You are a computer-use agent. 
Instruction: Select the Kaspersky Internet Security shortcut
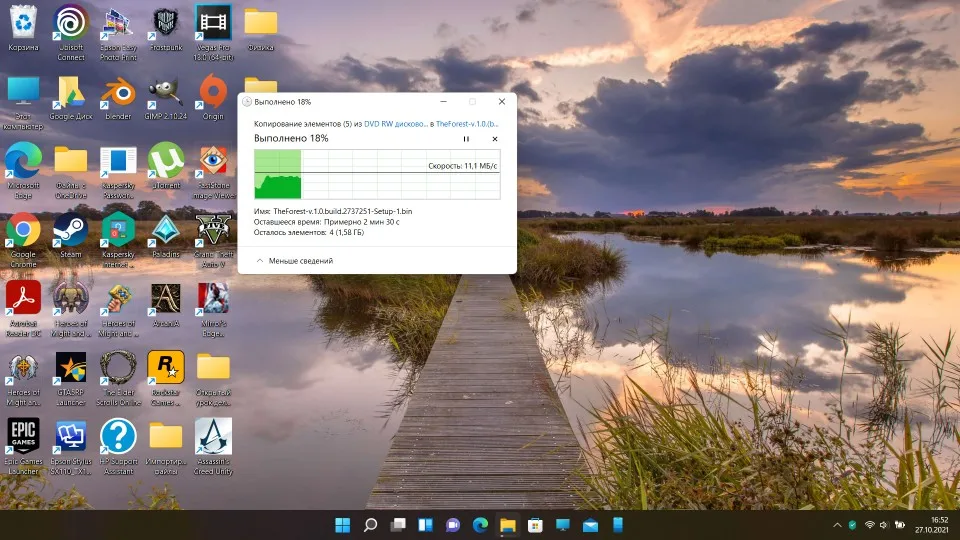coord(118,240)
